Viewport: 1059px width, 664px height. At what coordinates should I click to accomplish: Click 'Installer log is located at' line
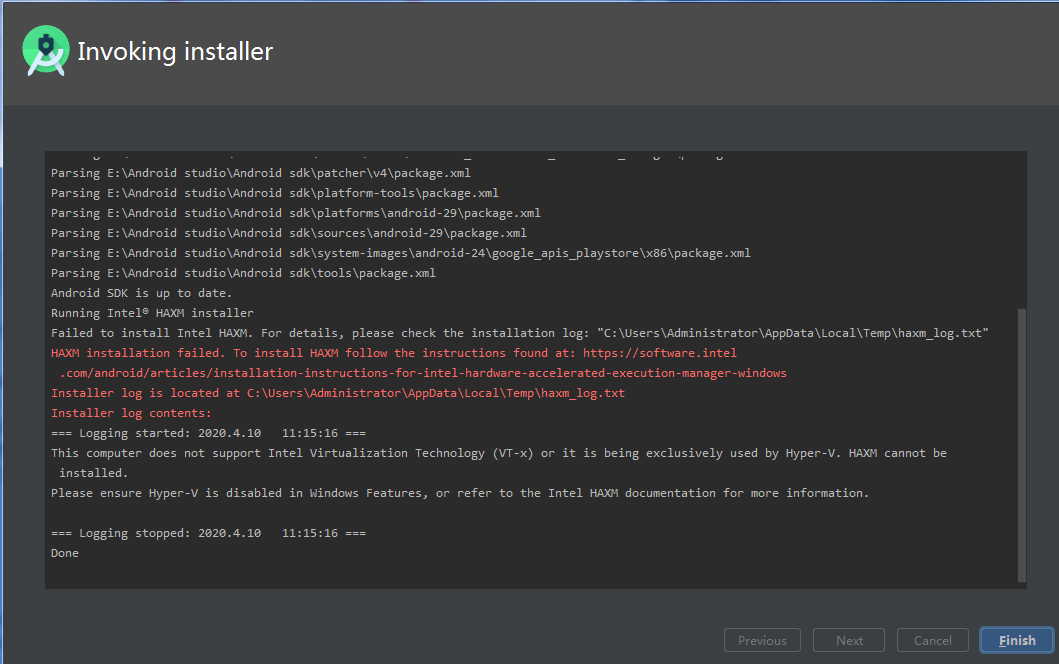tap(338, 393)
